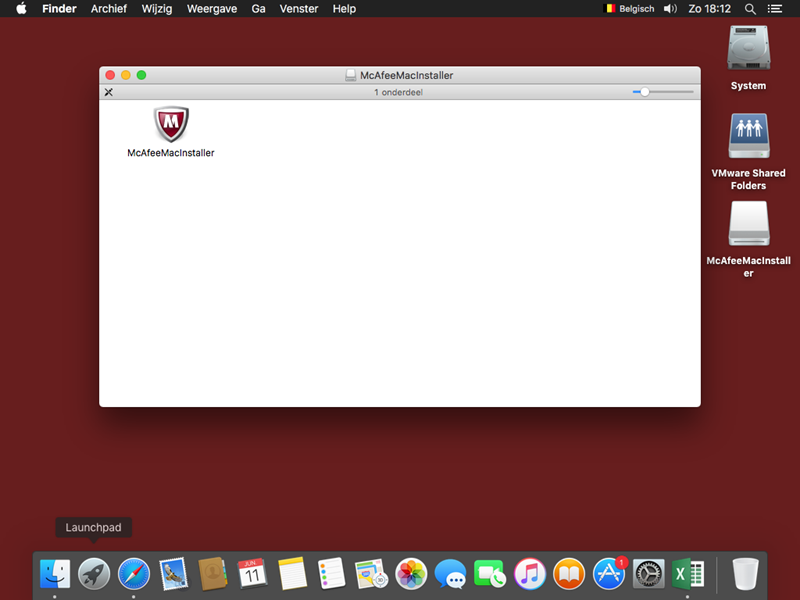Open the Ga menu
Screen dimensions: 800x600
tap(258, 9)
